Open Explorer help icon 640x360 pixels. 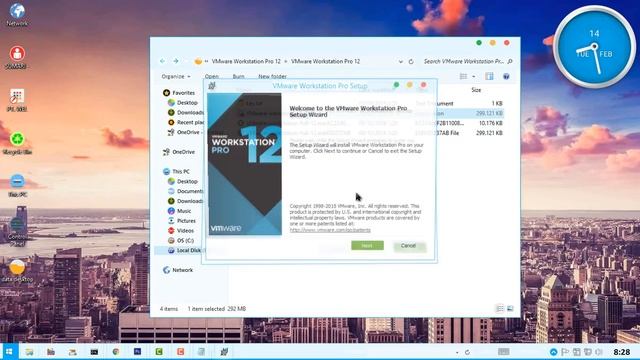point(506,76)
